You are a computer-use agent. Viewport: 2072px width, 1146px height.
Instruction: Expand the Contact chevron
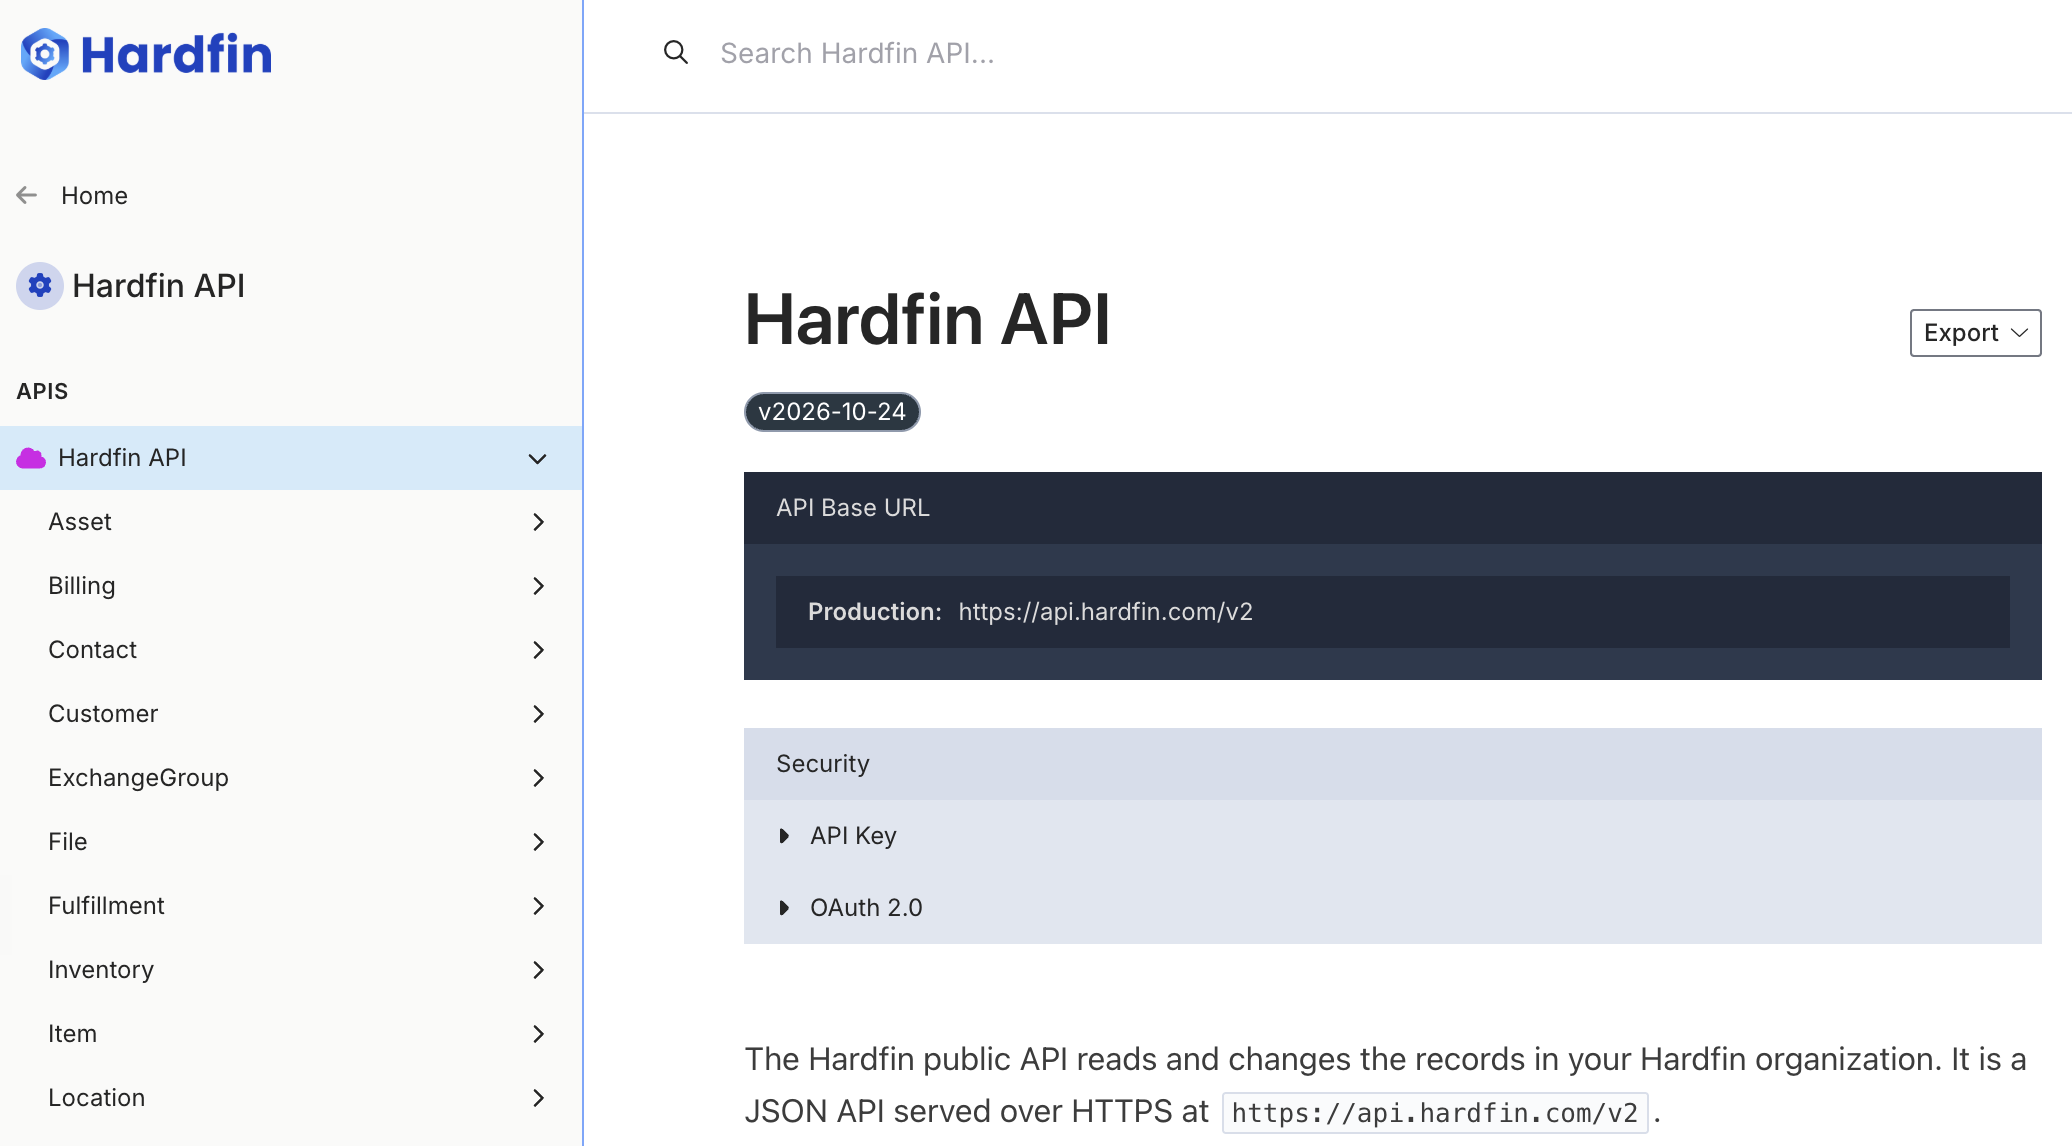[539, 650]
